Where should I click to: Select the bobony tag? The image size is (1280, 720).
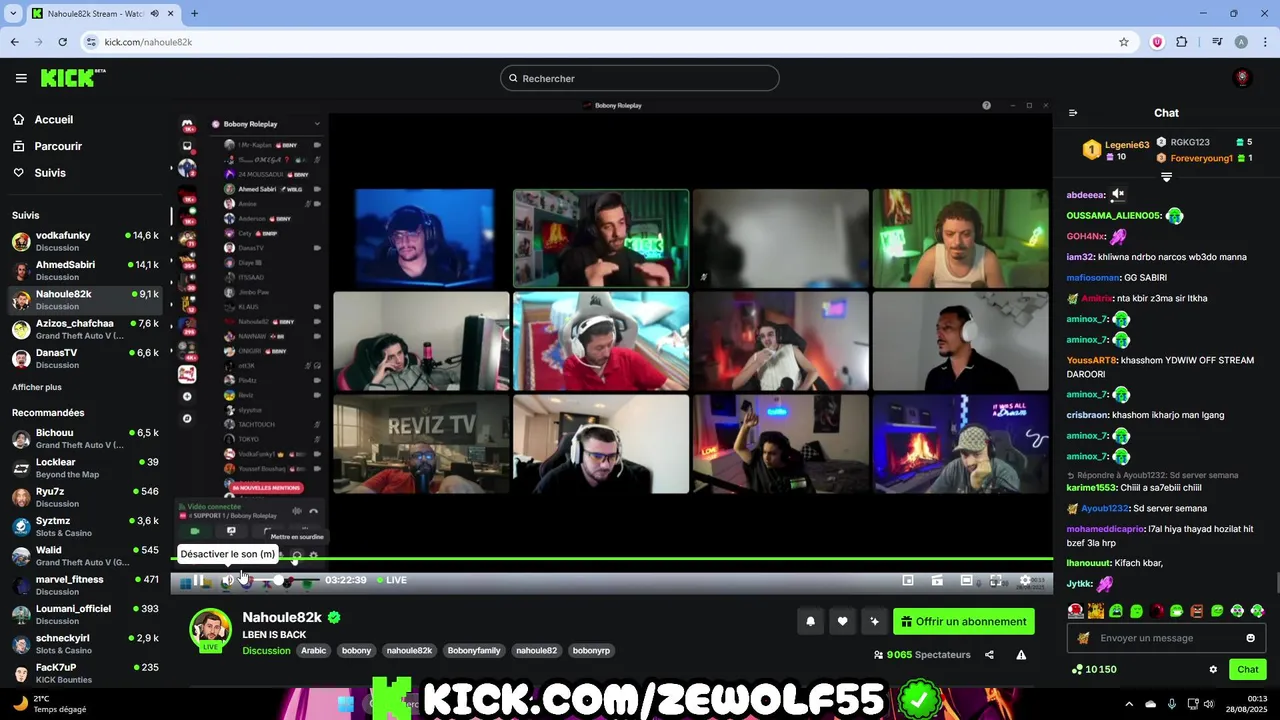[x=356, y=651]
